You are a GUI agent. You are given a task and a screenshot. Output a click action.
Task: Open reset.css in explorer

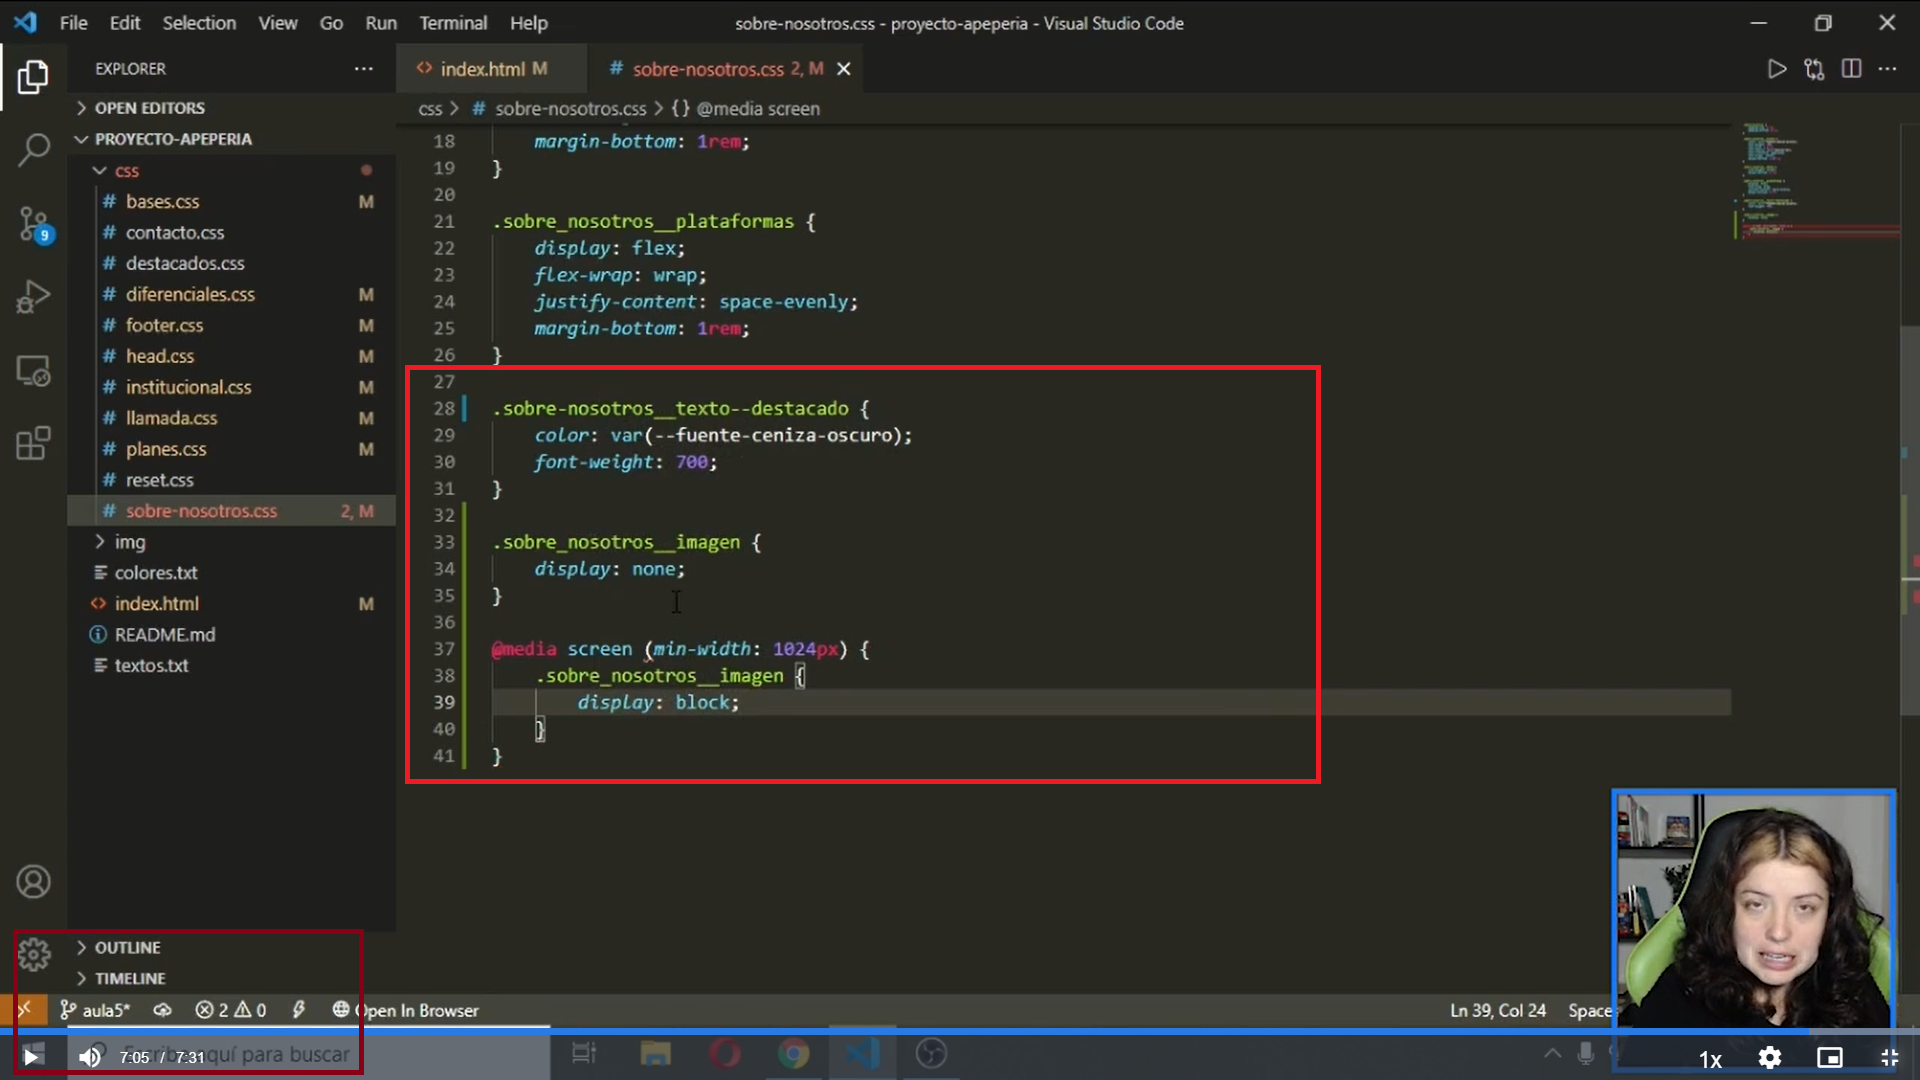[x=230, y=481]
